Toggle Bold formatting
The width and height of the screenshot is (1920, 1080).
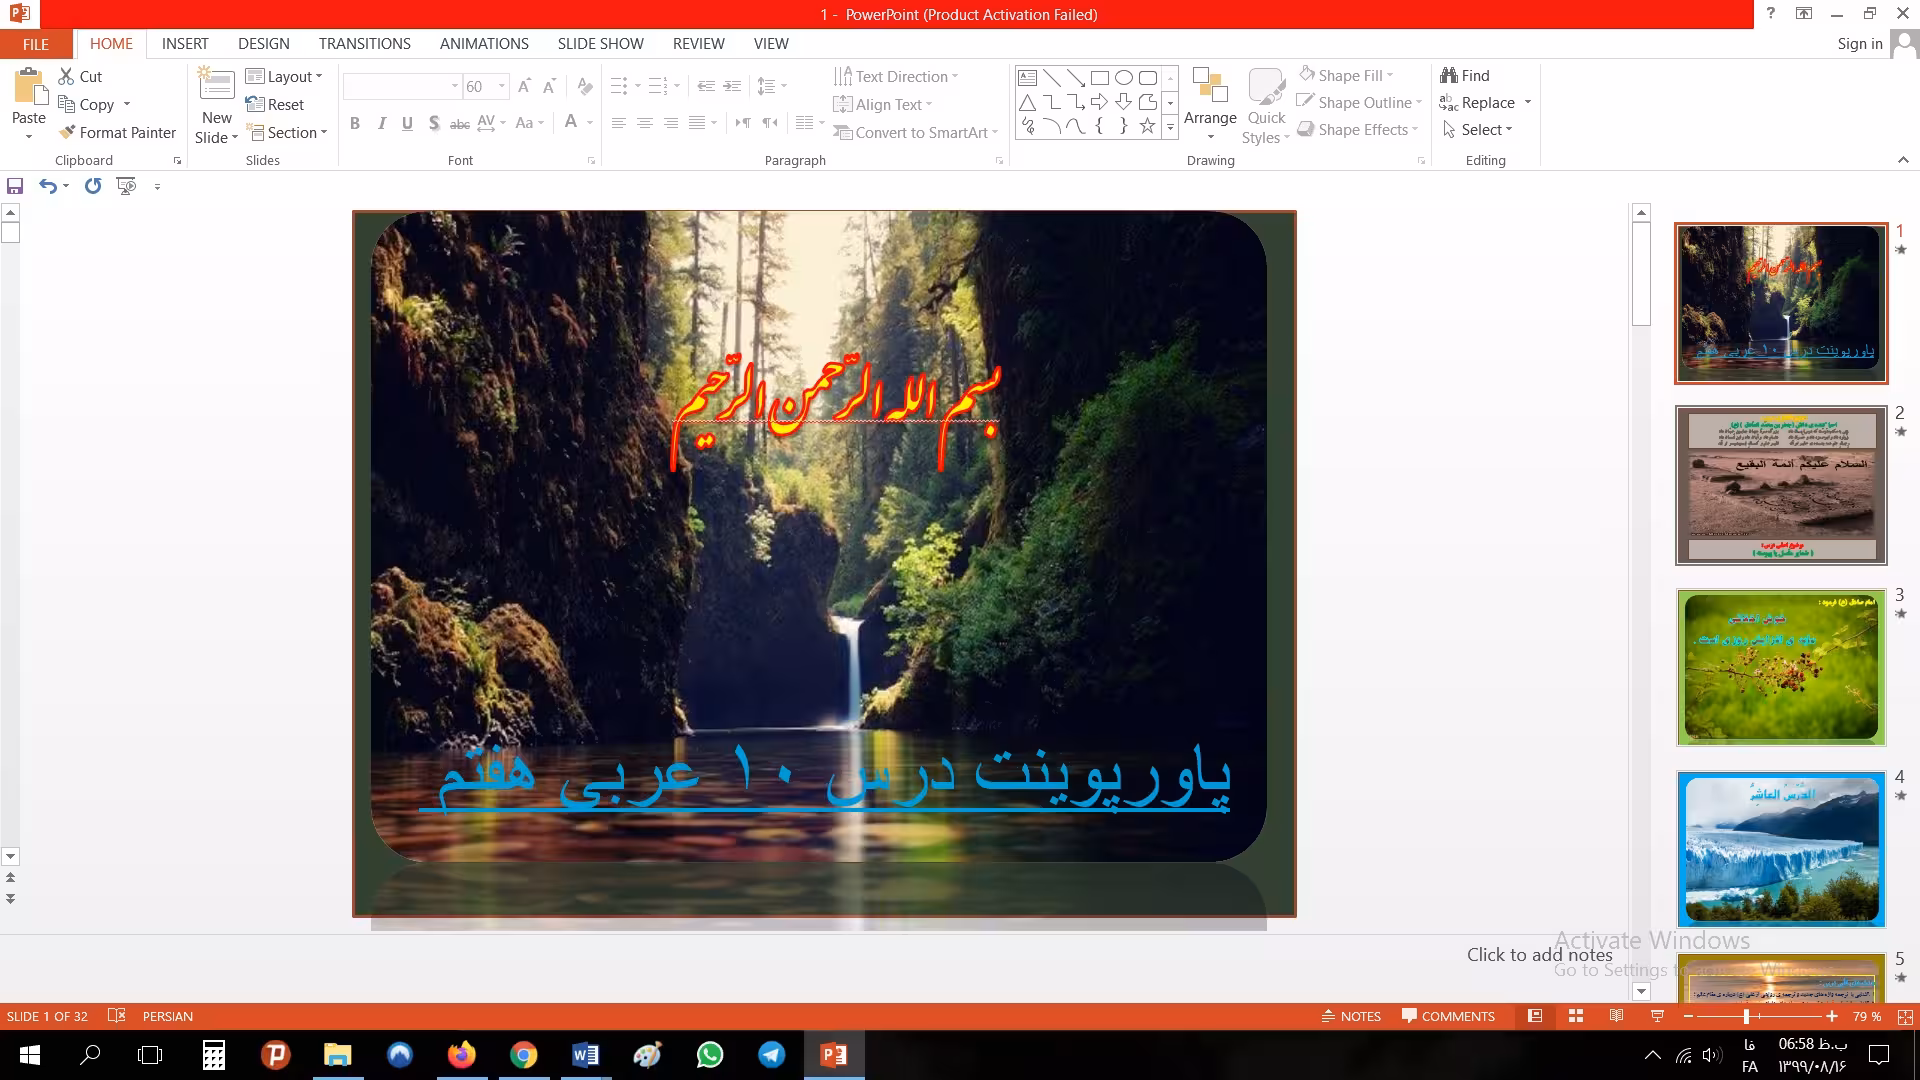pyautogui.click(x=354, y=123)
